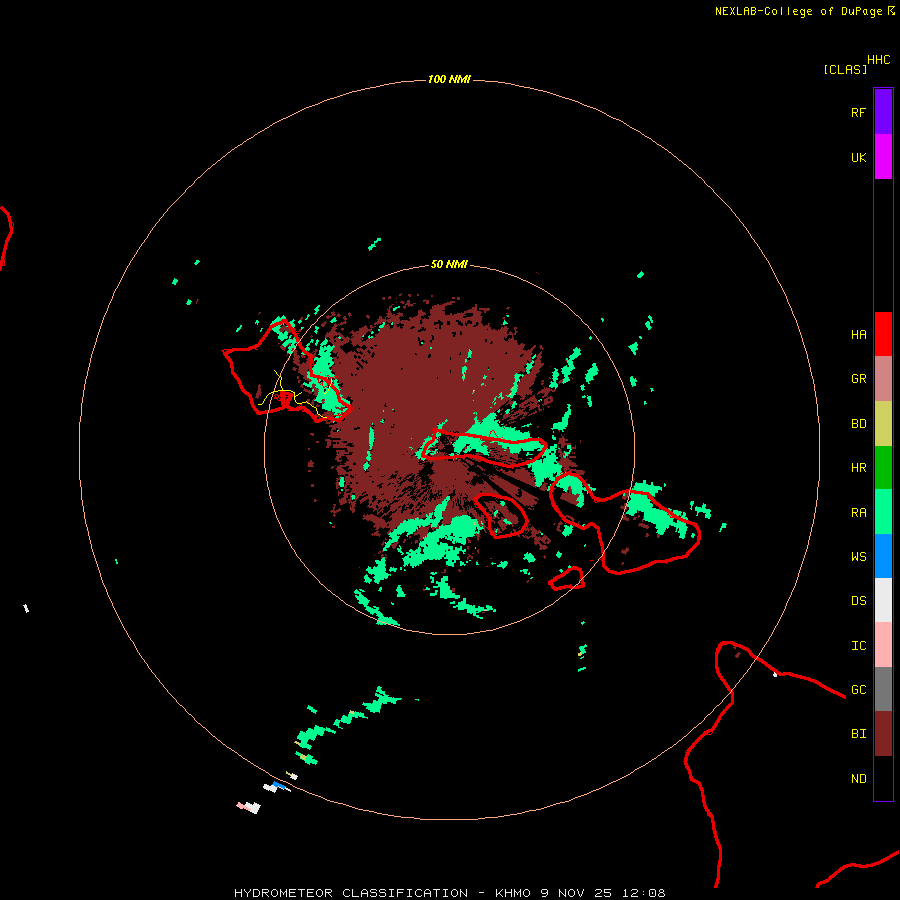Click the BI brown legend swatch
Screen dimensions: 900x900
point(883,734)
